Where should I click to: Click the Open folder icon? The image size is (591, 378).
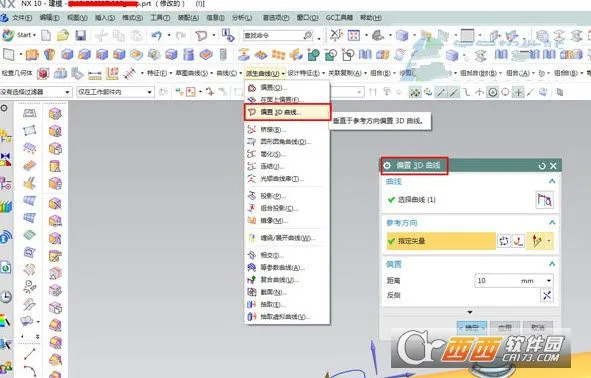tap(63, 35)
